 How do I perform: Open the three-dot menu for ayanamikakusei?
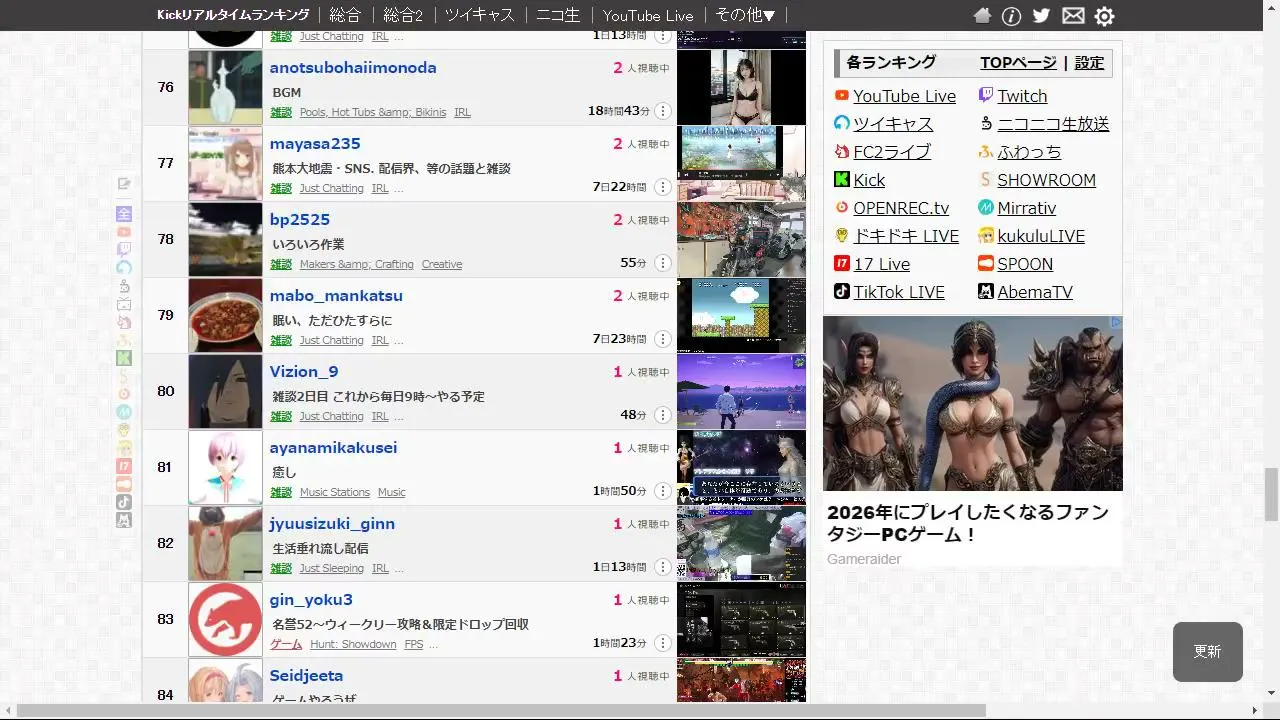[663, 491]
